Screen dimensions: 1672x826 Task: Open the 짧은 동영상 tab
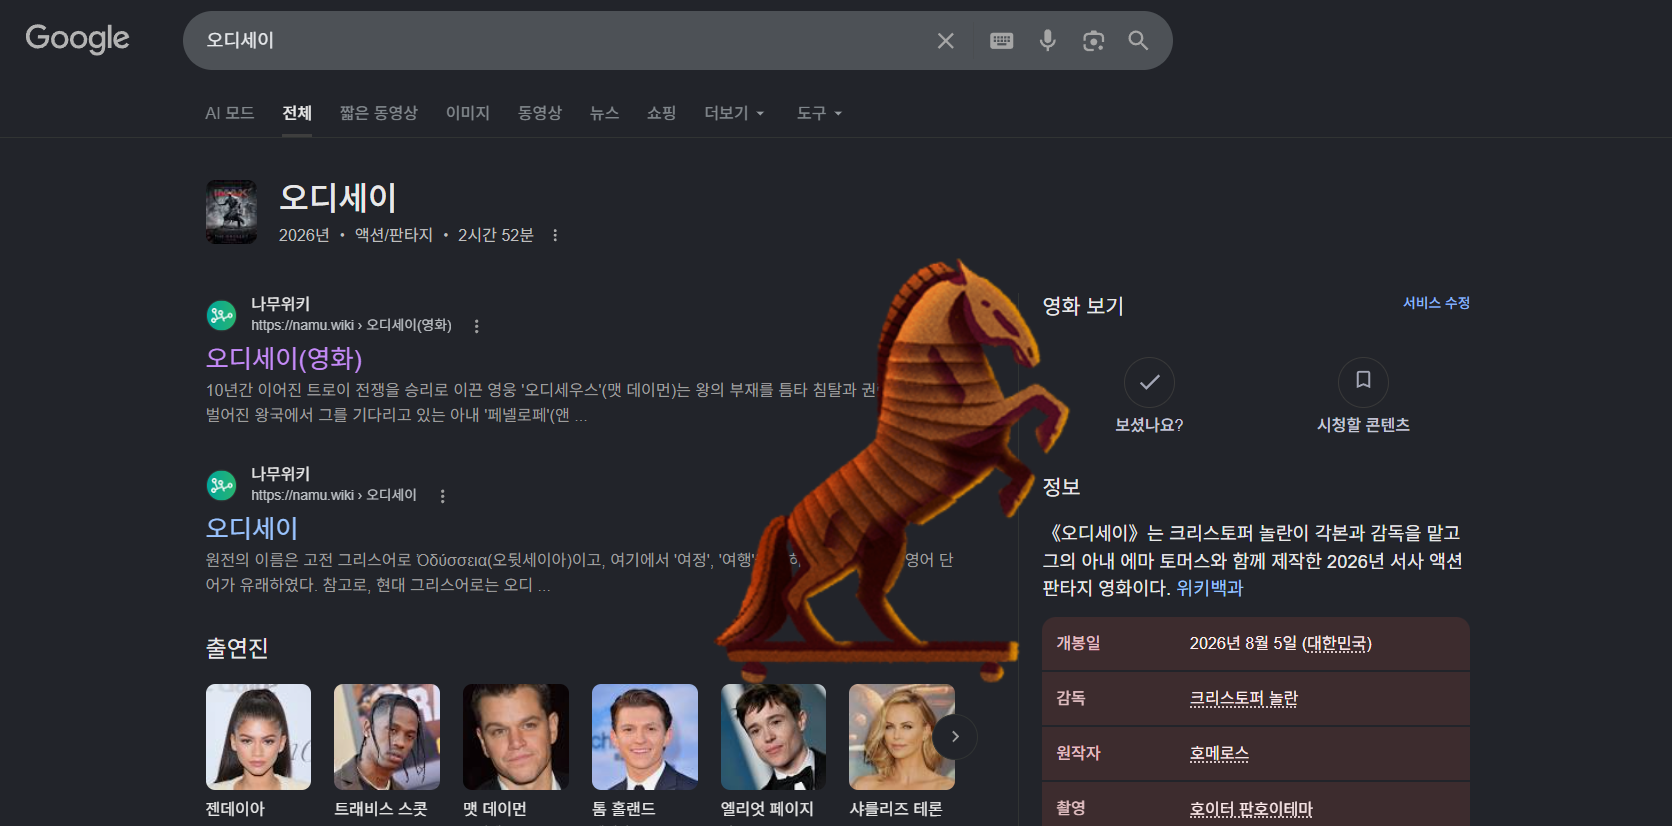[378, 113]
